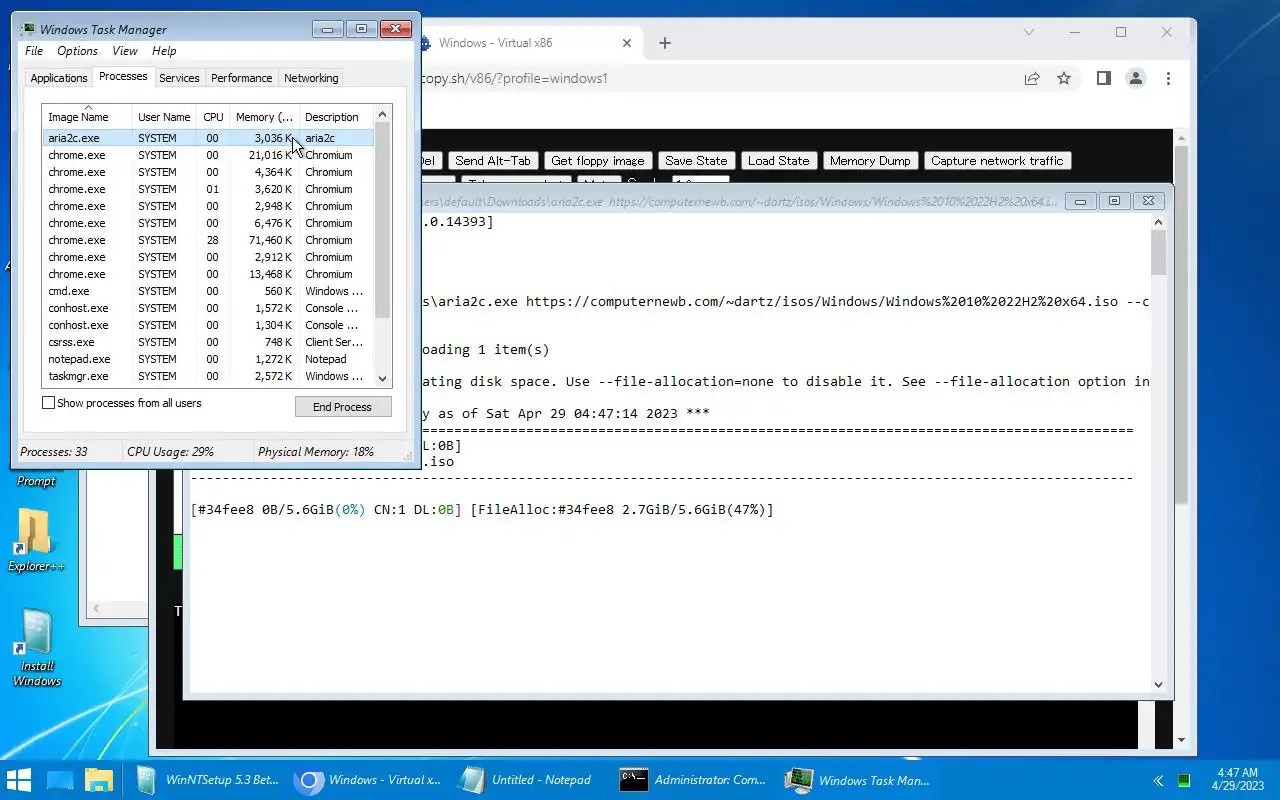Click Load State button
Image resolution: width=1280 pixels, height=800 pixels.
[779, 161]
